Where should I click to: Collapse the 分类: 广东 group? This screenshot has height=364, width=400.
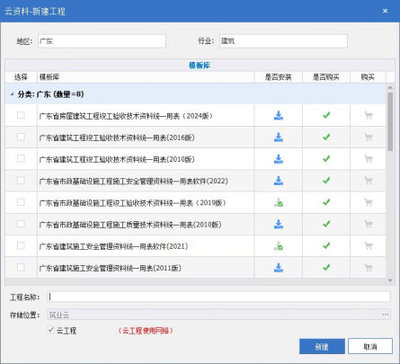tap(12, 94)
